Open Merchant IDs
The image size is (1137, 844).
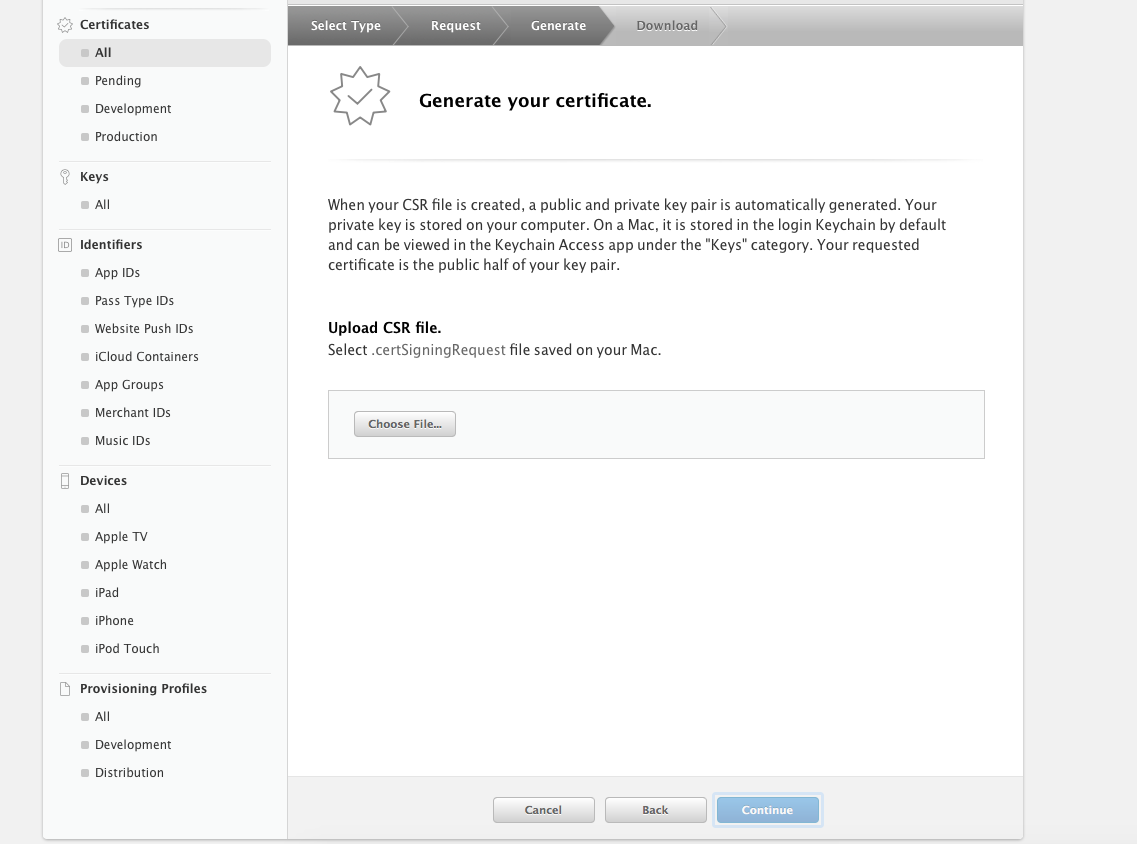coord(133,413)
